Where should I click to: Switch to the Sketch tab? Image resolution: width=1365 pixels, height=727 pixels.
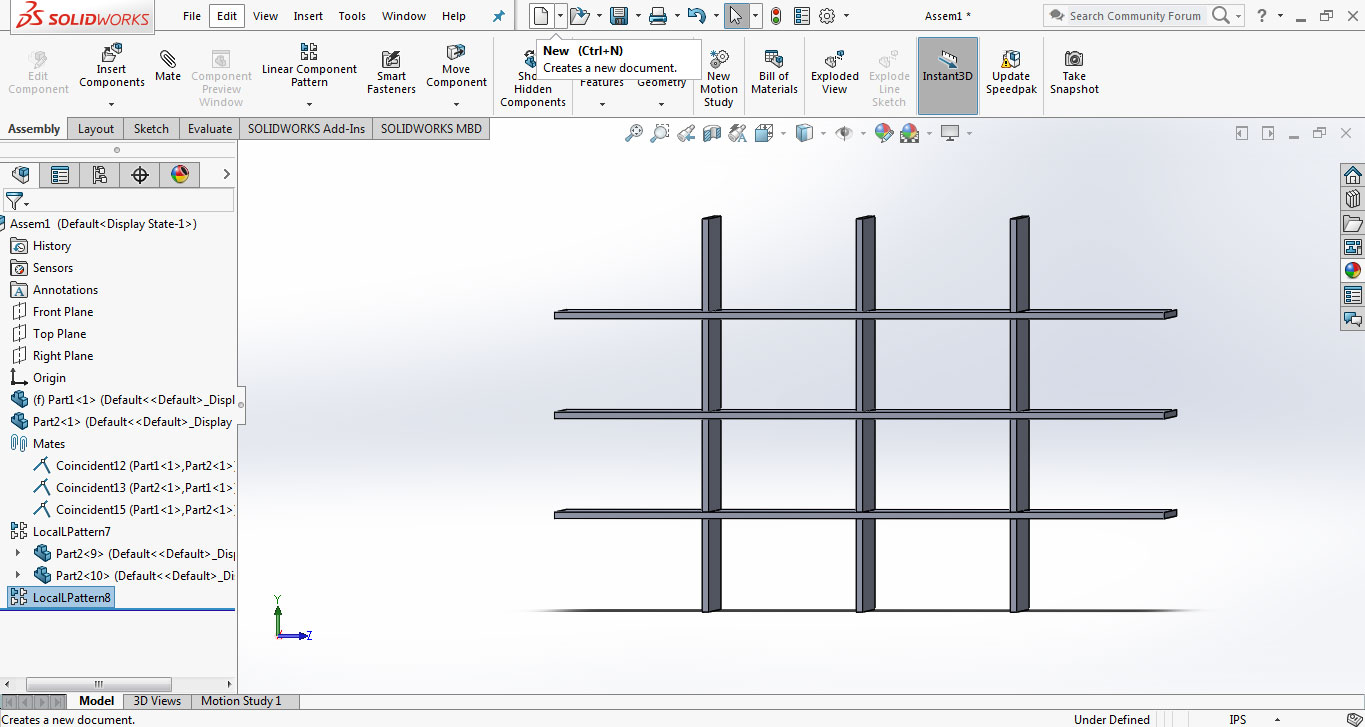[151, 129]
